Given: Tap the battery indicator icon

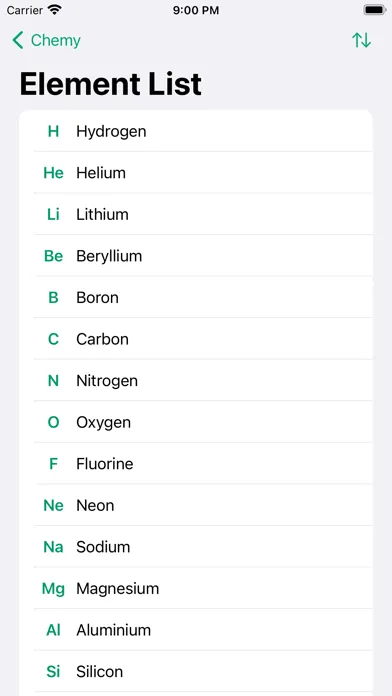Looking at the screenshot, I should [x=374, y=10].
